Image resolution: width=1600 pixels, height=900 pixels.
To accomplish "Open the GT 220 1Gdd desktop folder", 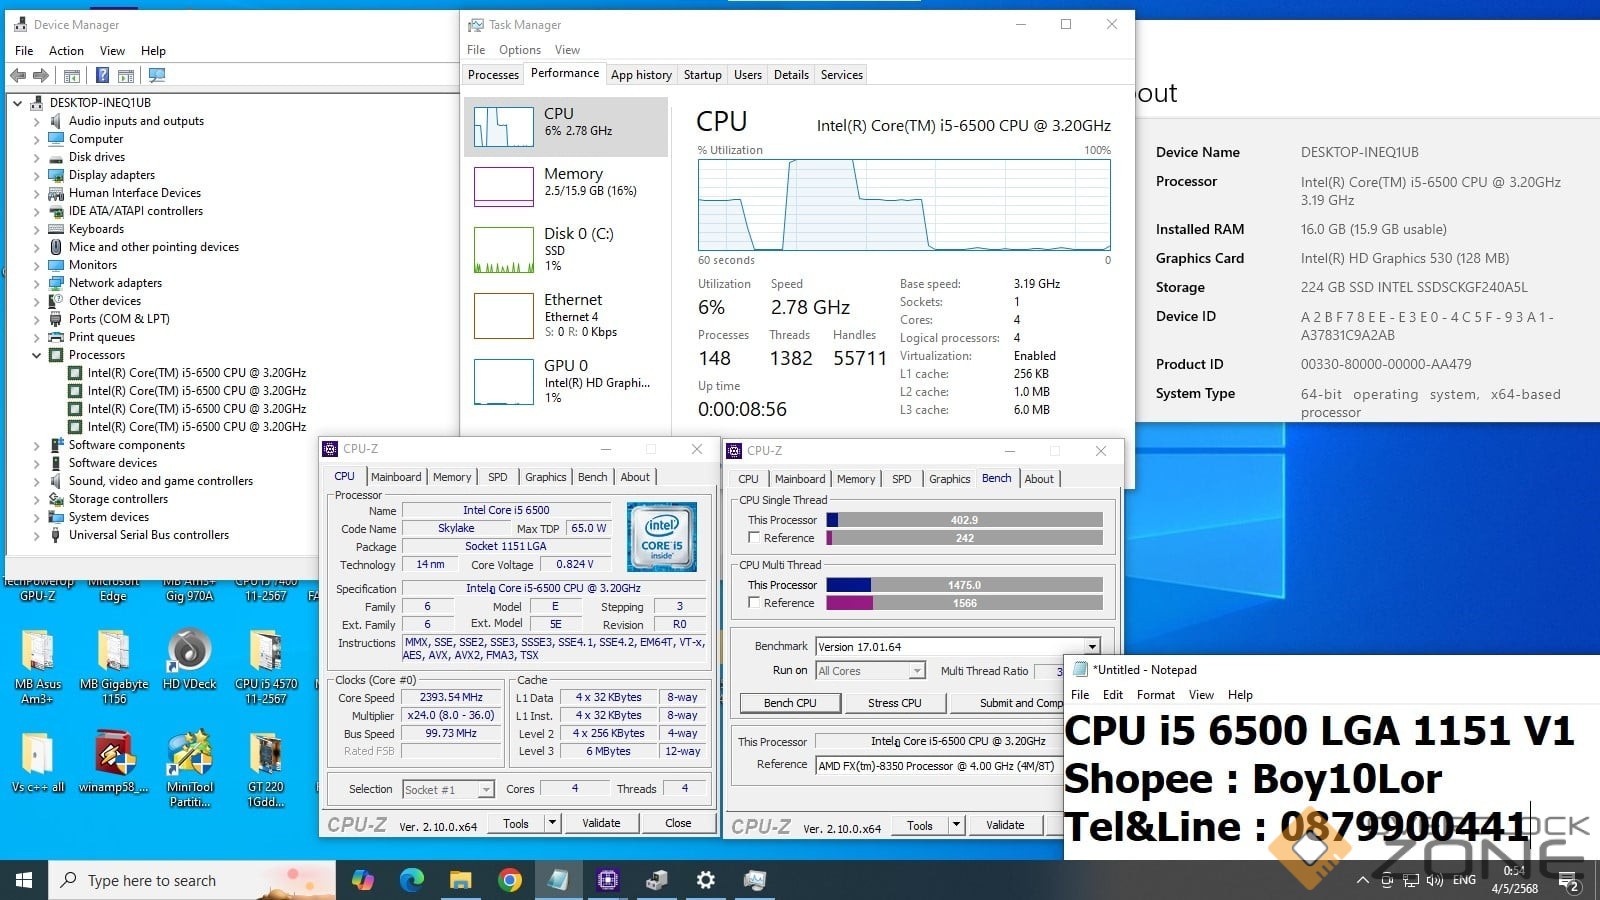I will point(266,768).
